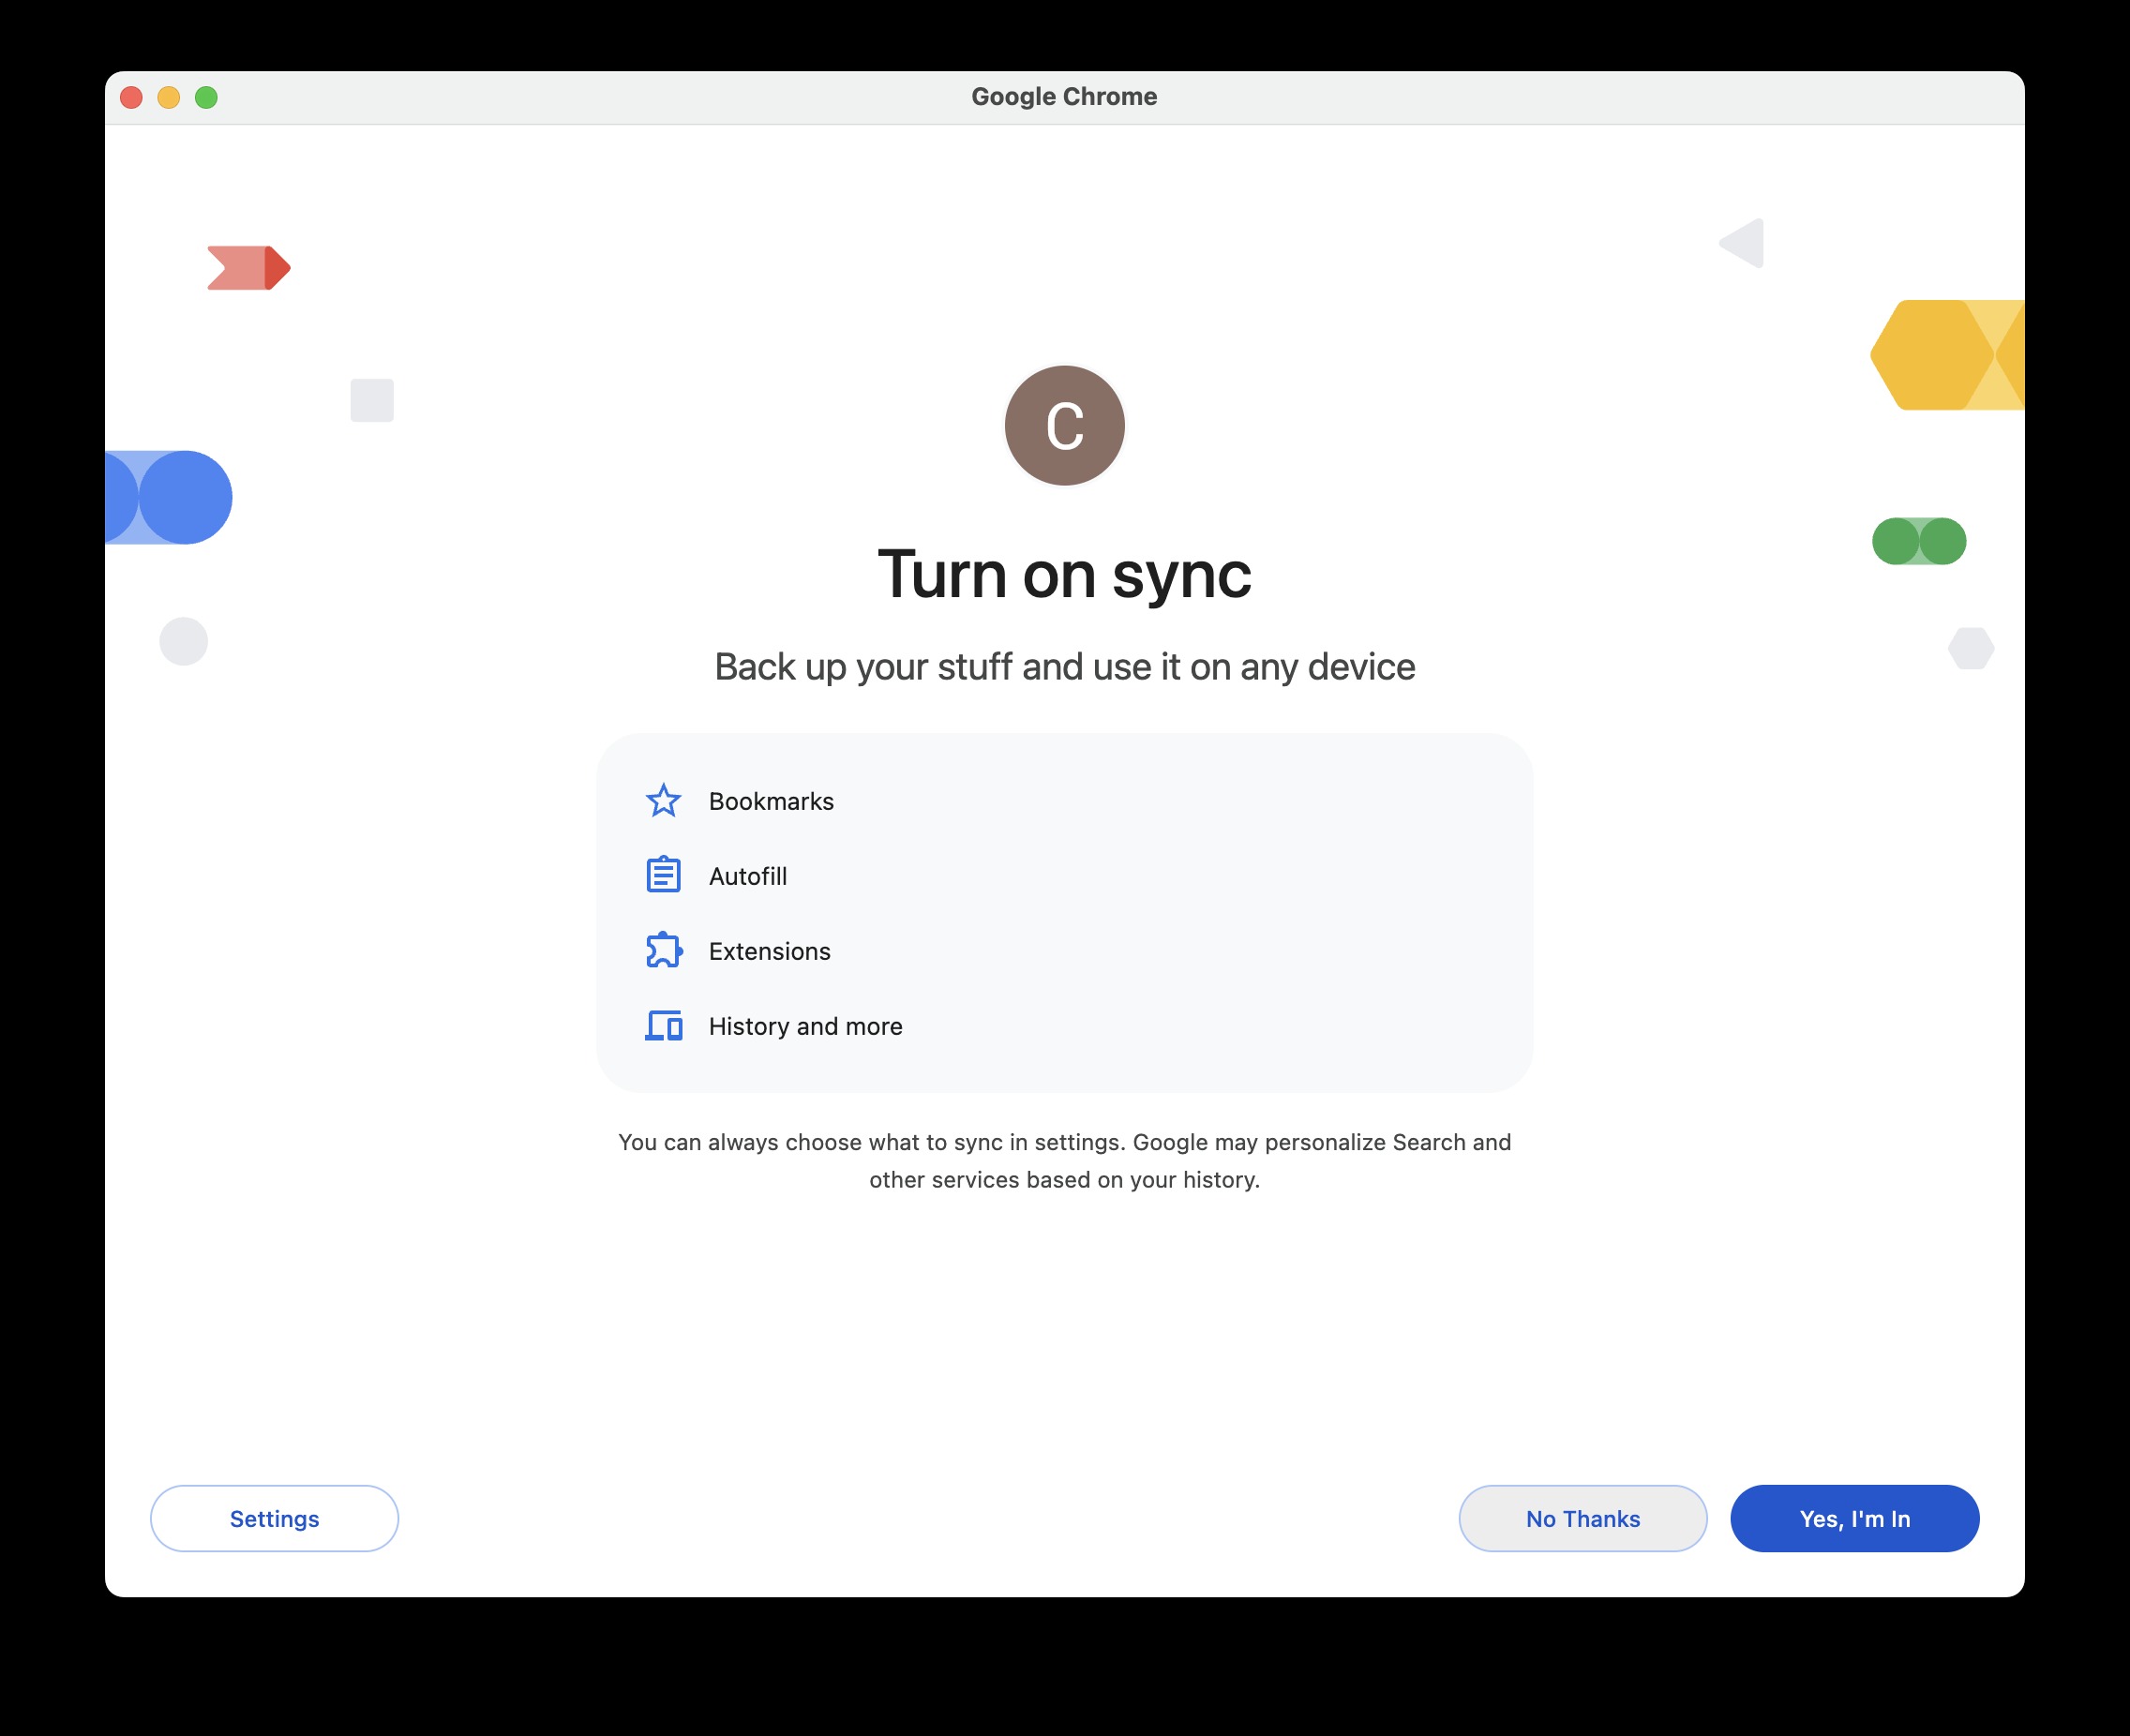2130x1736 pixels.
Task: Click the History and more label
Action: 805,1026
